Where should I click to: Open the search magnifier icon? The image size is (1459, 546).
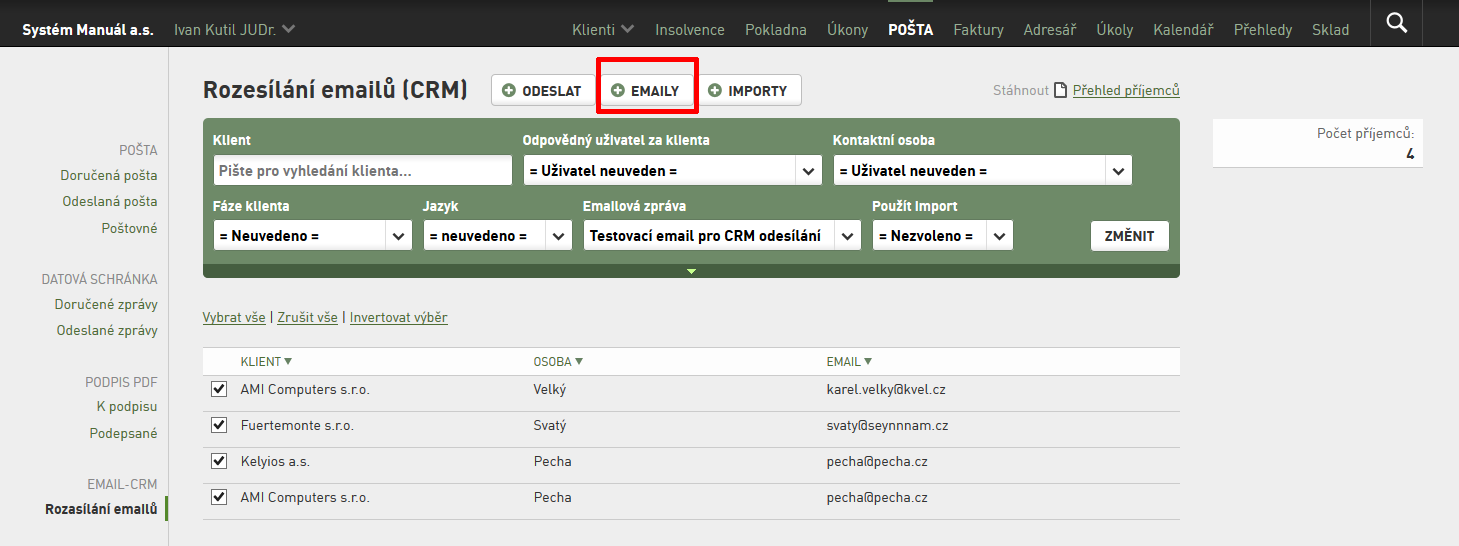pyautogui.click(x=1397, y=23)
